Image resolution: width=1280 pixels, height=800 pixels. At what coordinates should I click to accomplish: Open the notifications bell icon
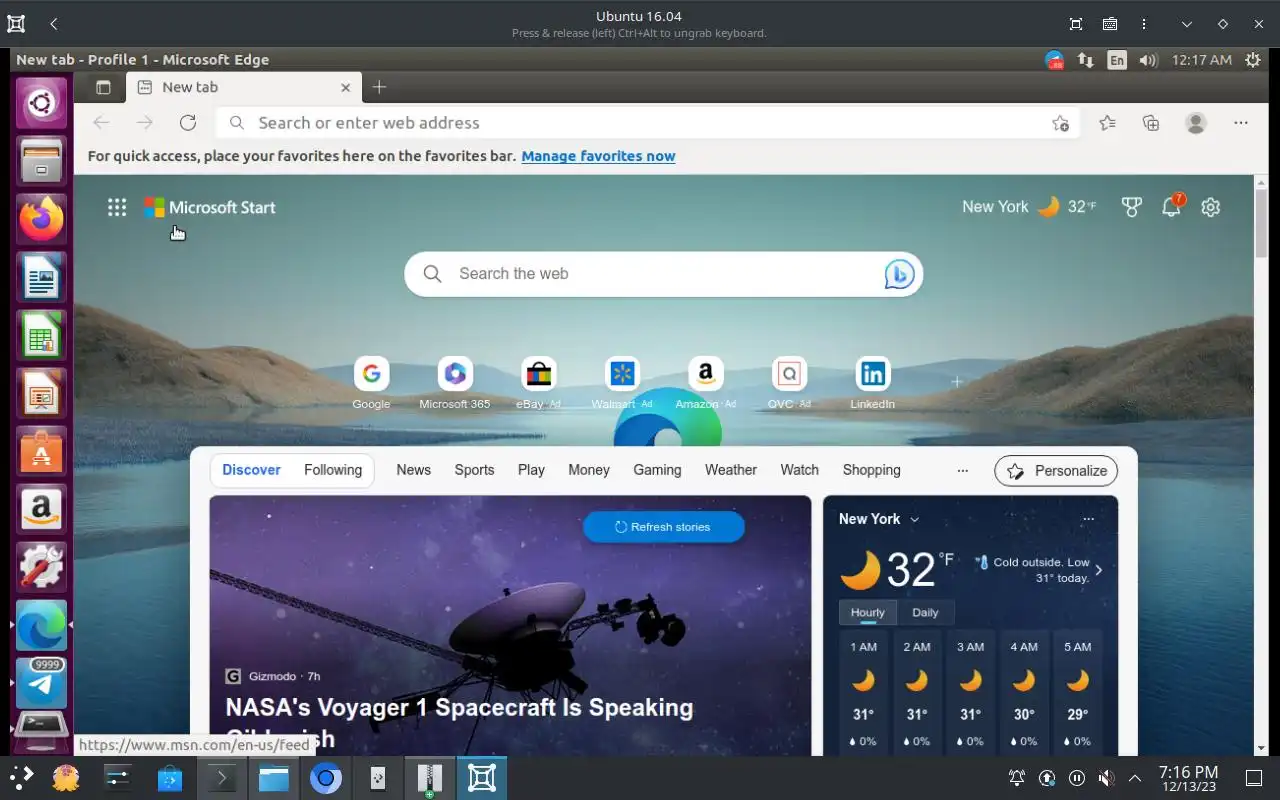pos(1171,207)
